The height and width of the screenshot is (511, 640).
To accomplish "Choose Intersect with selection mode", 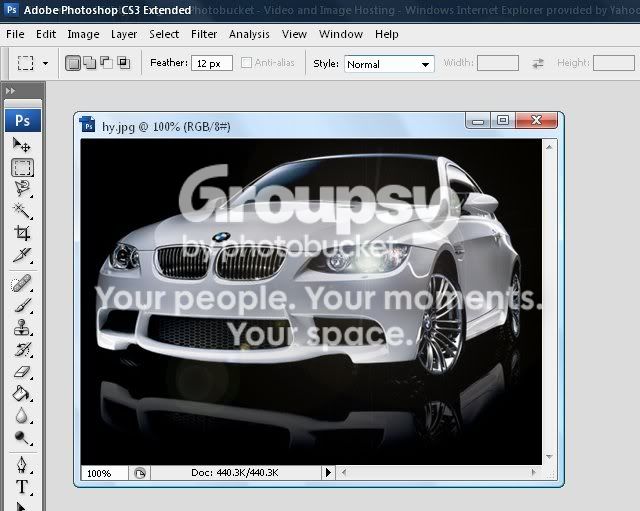I will 123,62.
